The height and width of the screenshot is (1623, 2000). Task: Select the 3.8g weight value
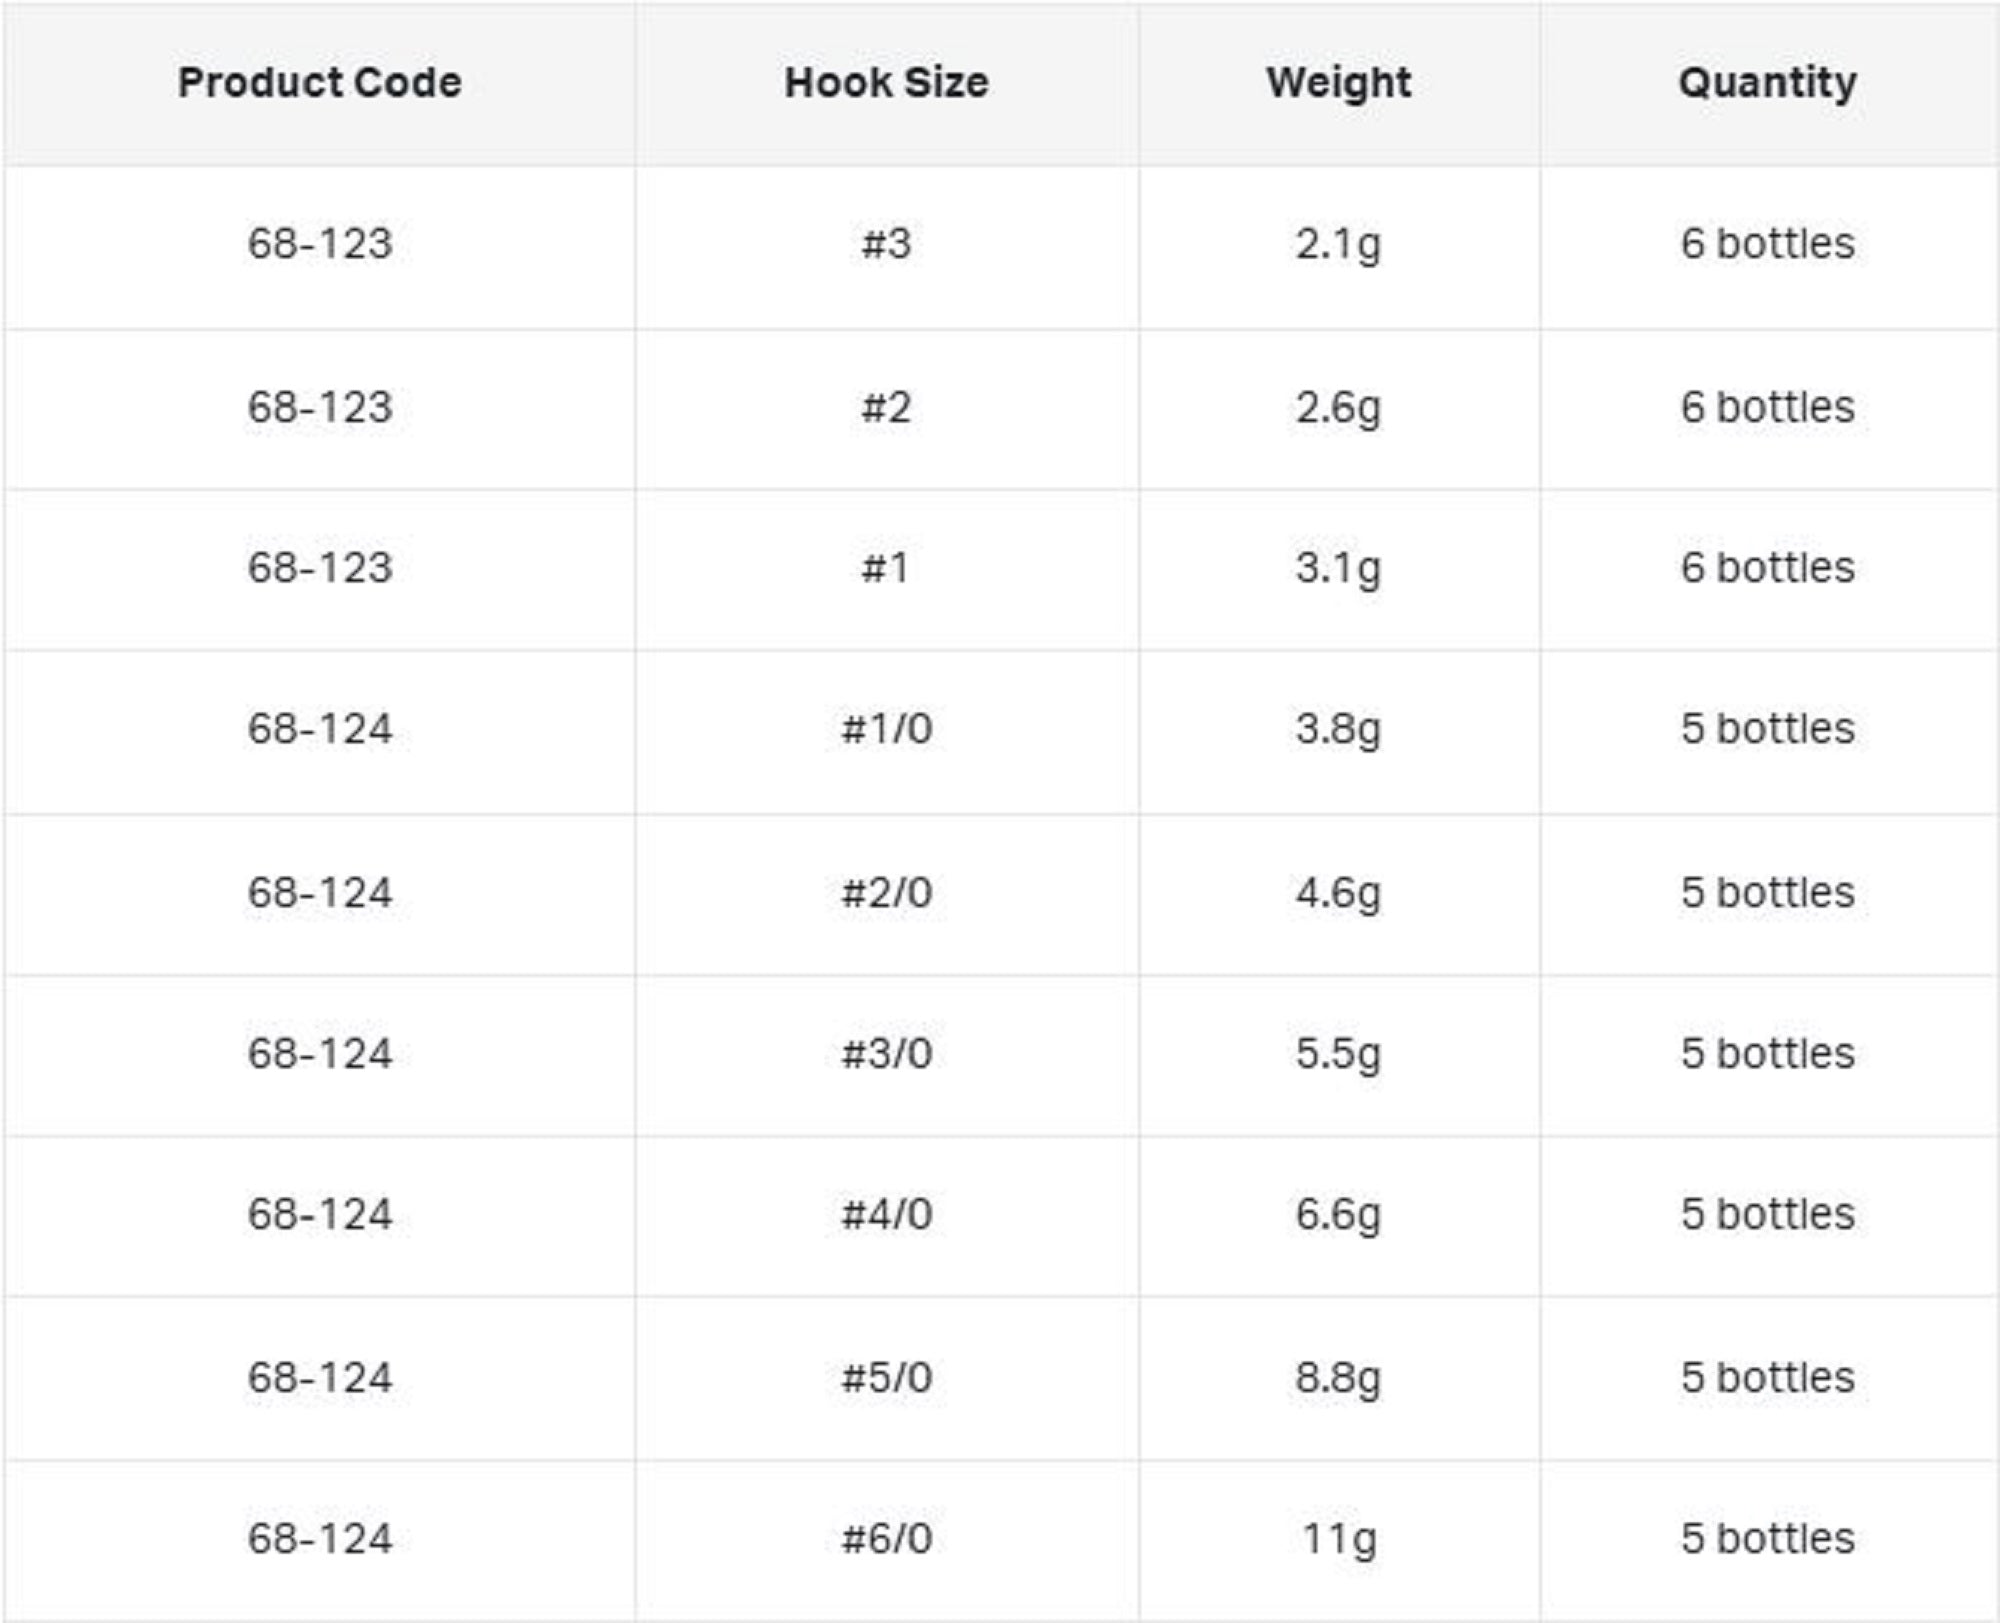(x=1338, y=729)
